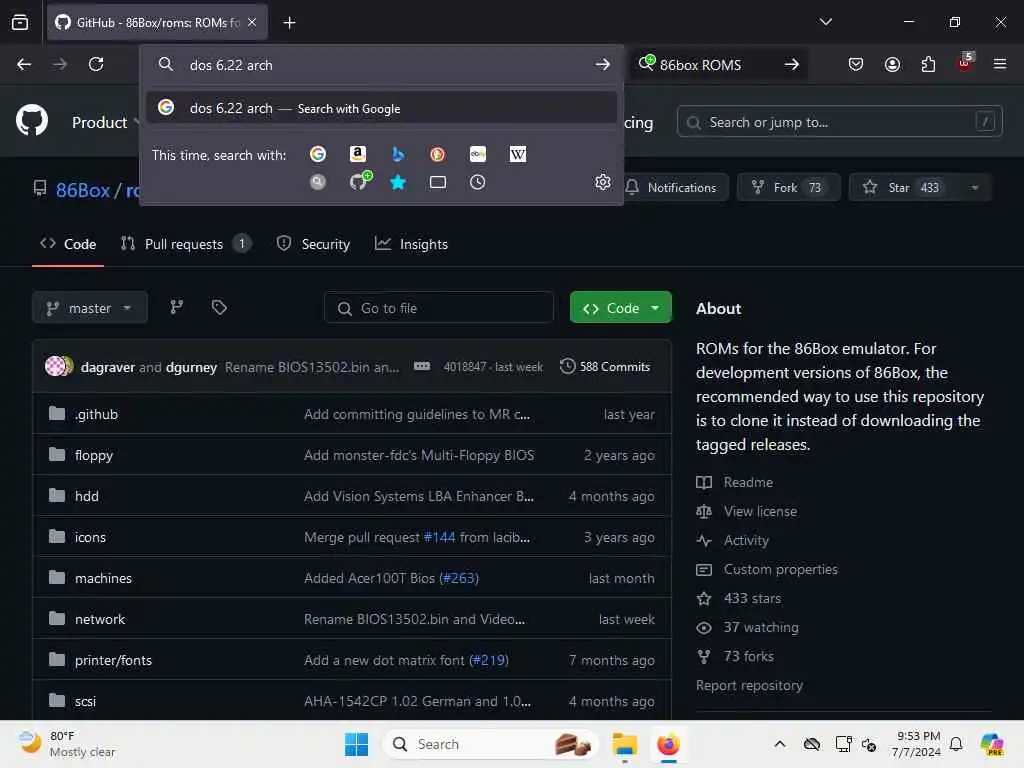Open Firefox hamburger application menu
This screenshot has height=768, width=1024.
click(x=1000, y=64)
